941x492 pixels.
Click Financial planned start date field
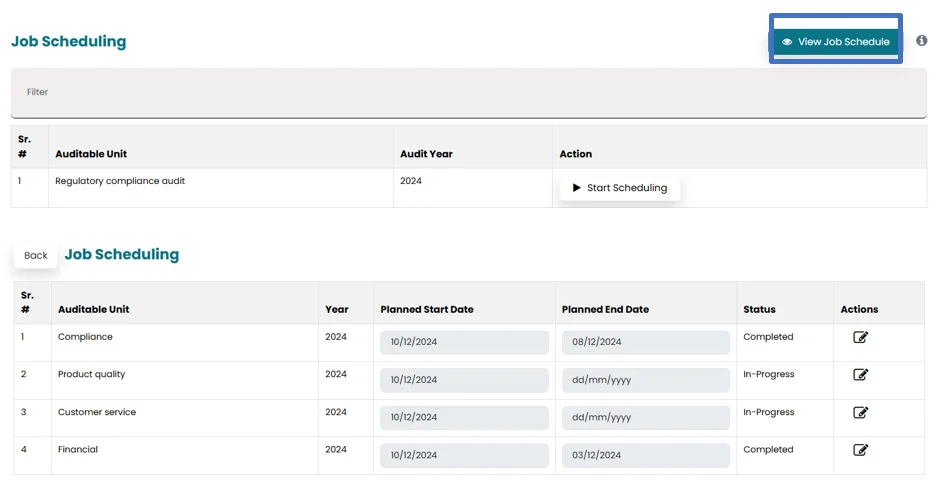[x=464, y=455]
